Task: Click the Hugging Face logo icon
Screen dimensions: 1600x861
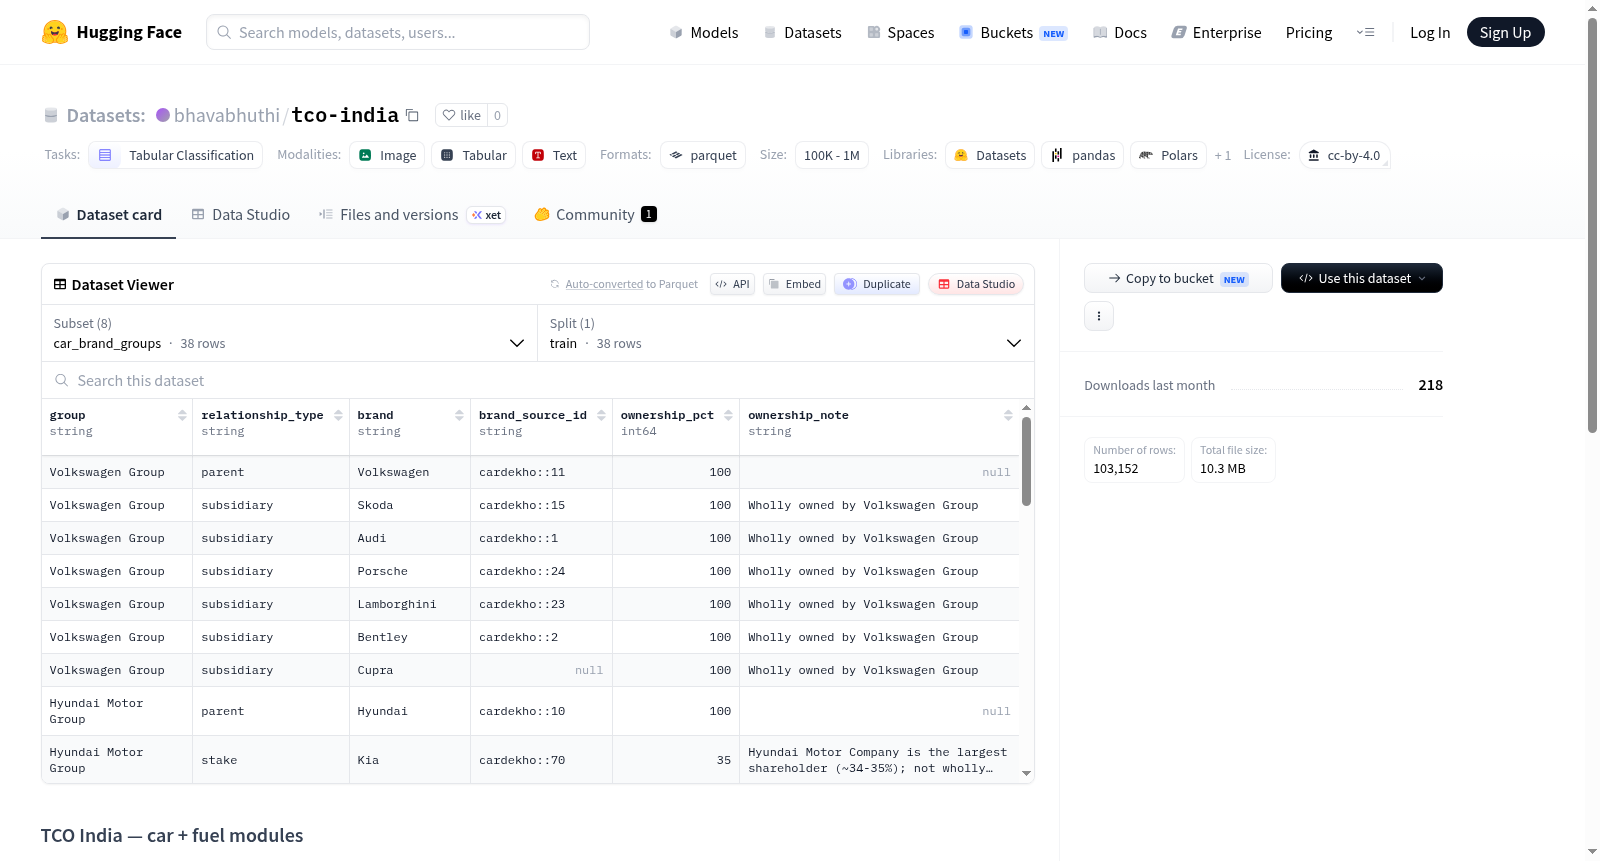Action: 55,32
